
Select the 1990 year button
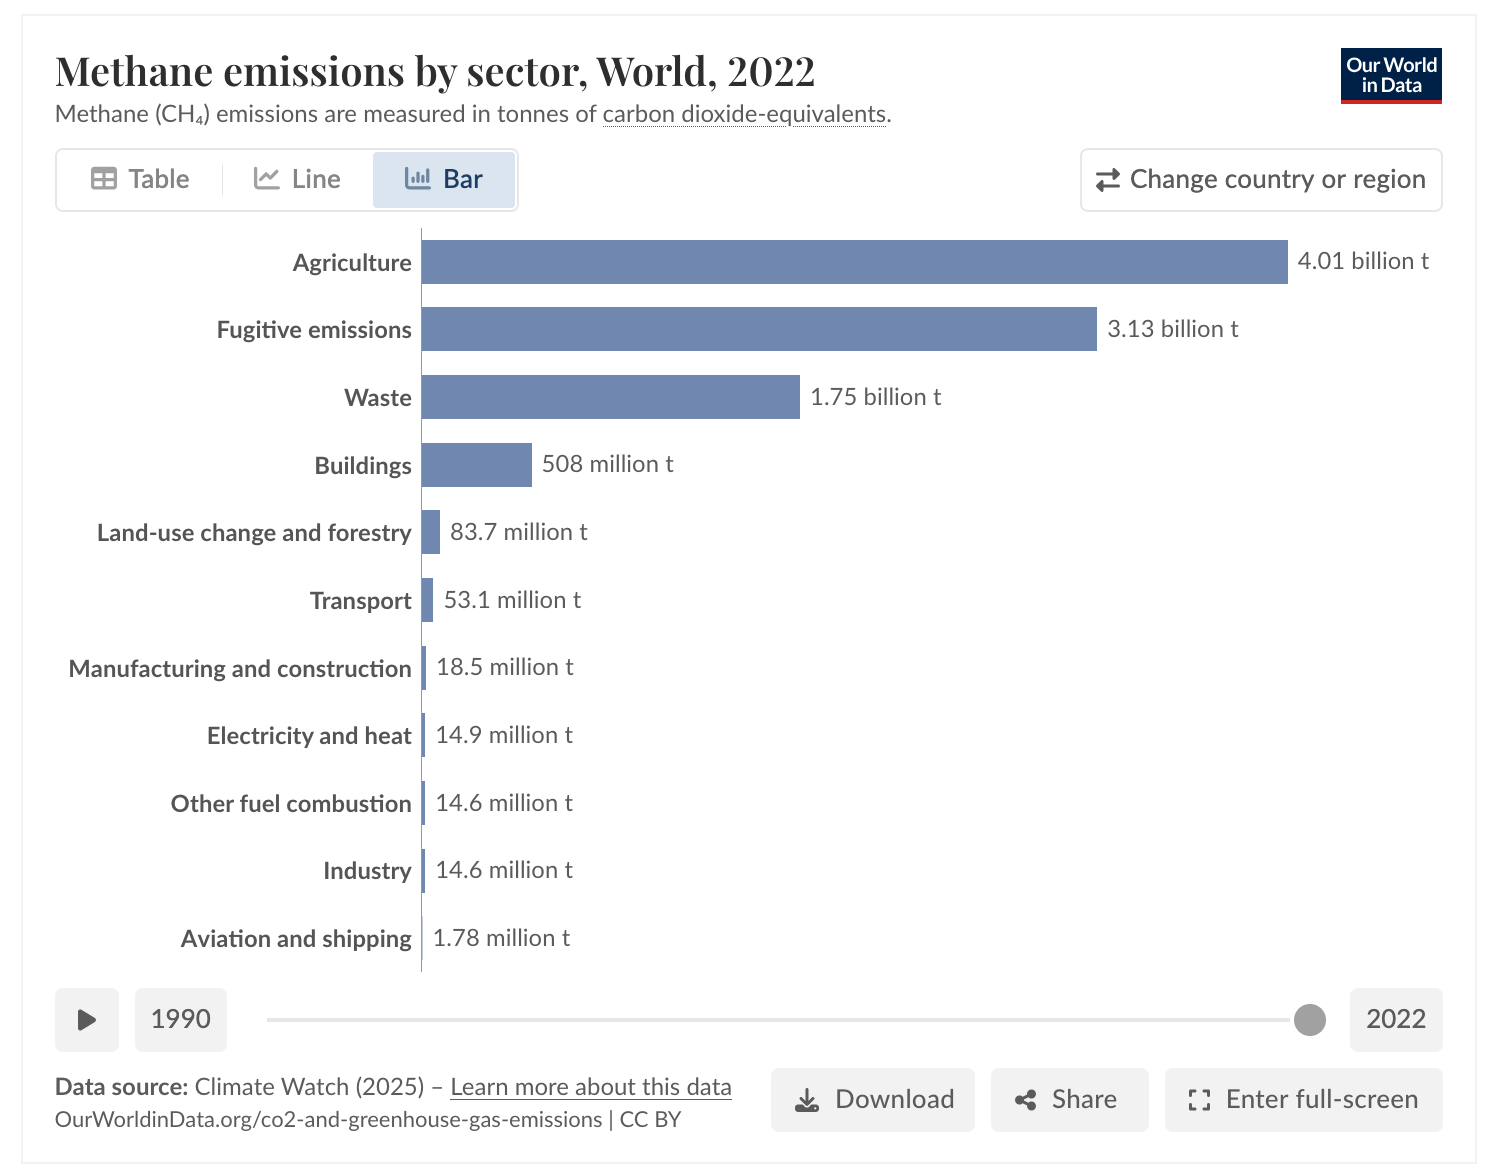[181, 1019]
